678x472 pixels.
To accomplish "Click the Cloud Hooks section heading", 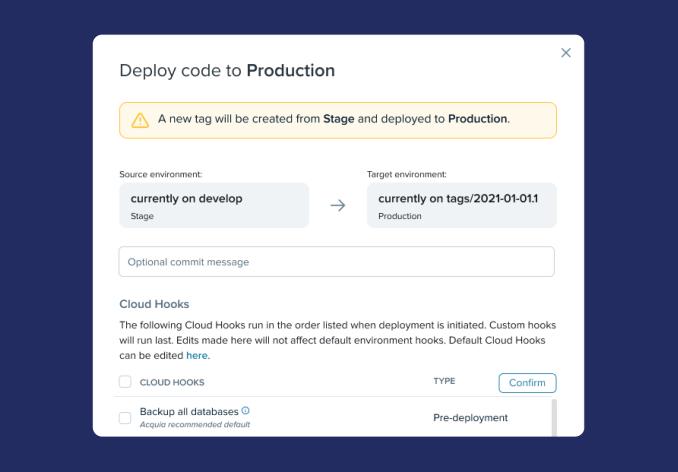I will (154, 304).
